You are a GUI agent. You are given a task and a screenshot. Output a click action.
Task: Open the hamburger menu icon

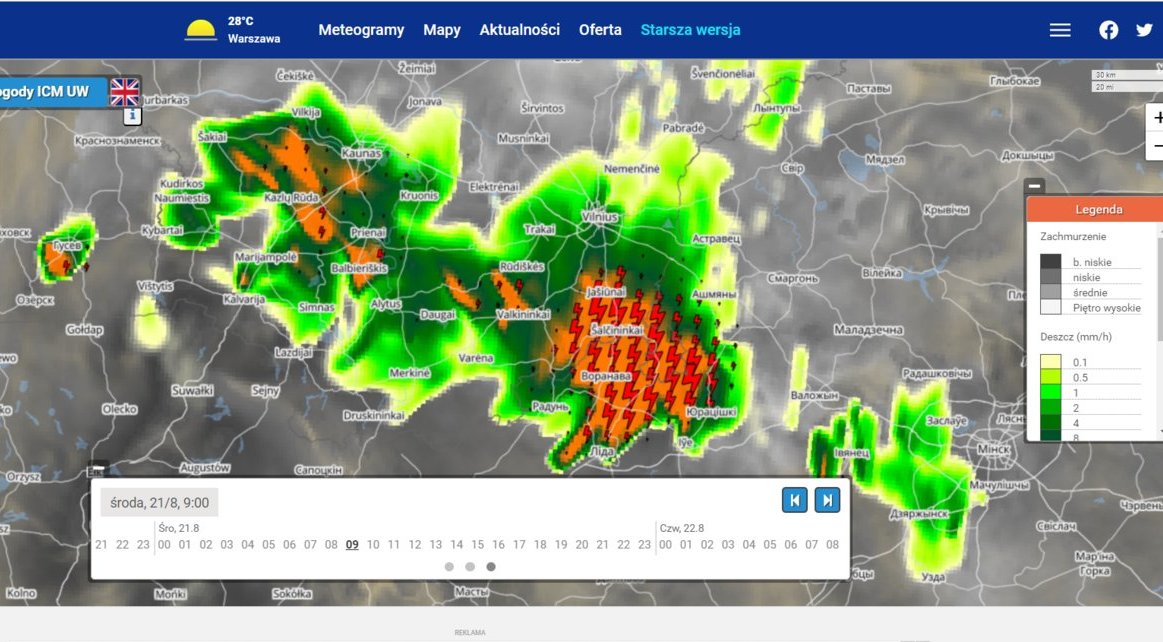1060,30
